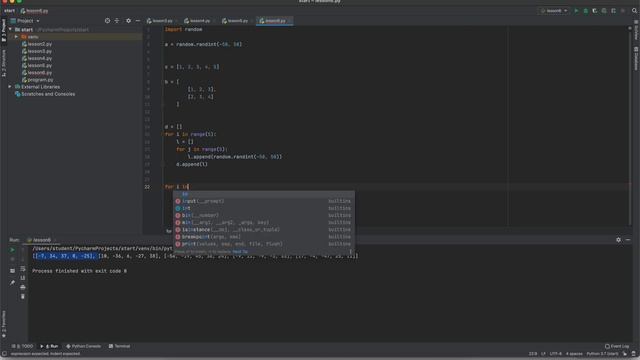This screenshot has width=640, height=360.
Task: Click 'Process finished with exit code 0' text
Action: [80, 271]
